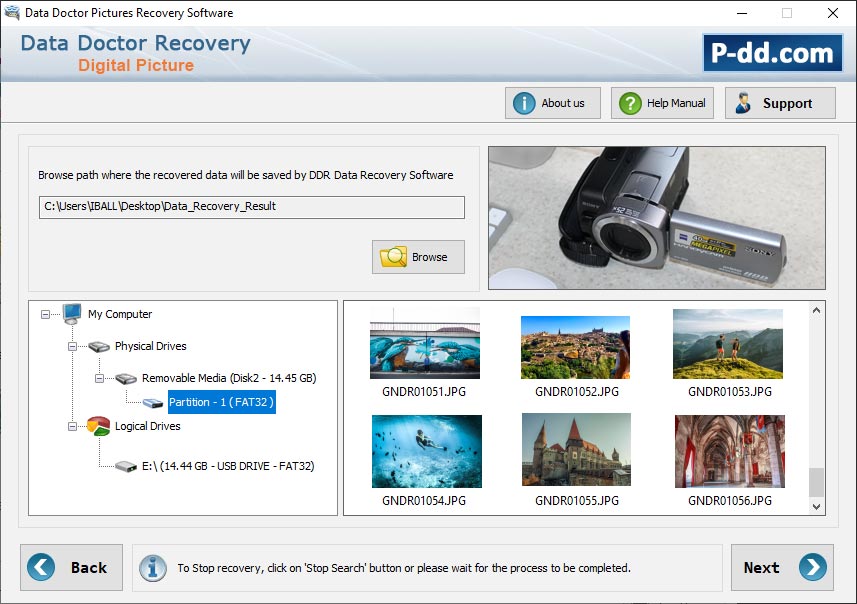This screenshot has width=857, height=604.
Task: Click the Physical Drives disk icon
Action: coord(97,346)
